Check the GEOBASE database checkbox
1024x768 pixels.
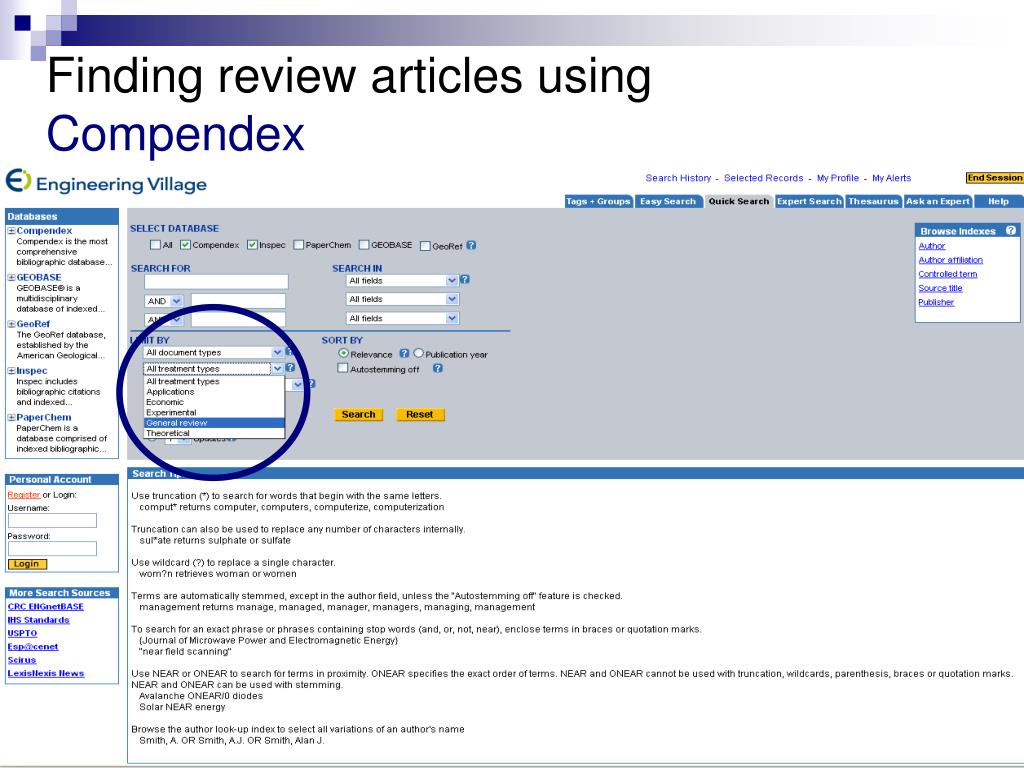coord(364,245)
